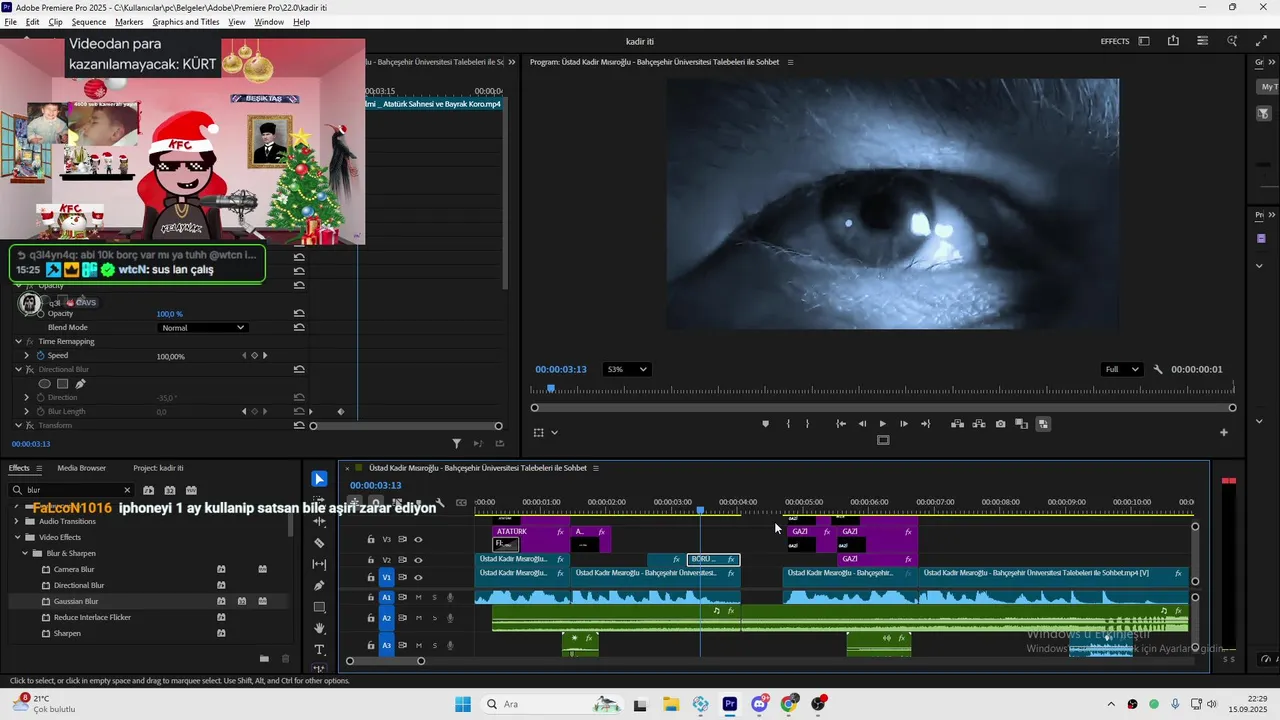
Task: Play the program monitor
Action: click(x=882, y=424)
